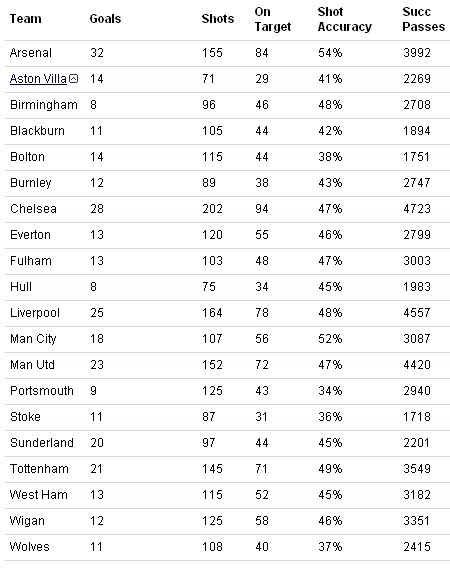Click the Goals column header
This screenshot has width=450, height=570.
point(105,19)
